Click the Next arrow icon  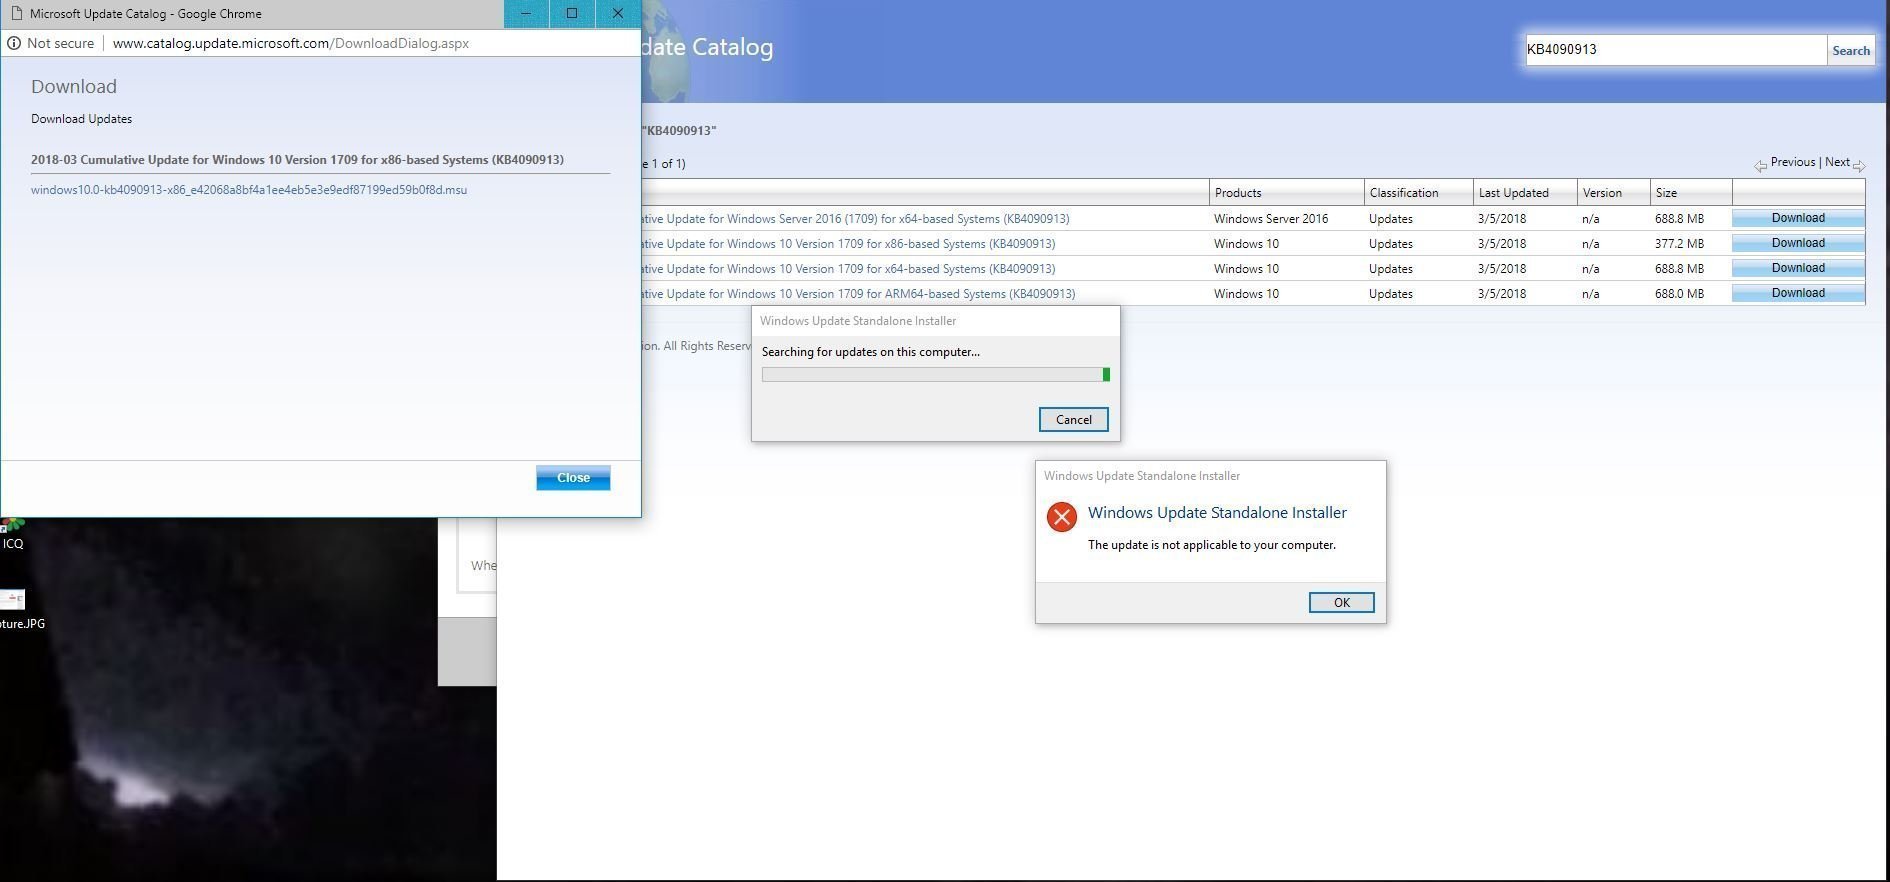point(1859,165)
